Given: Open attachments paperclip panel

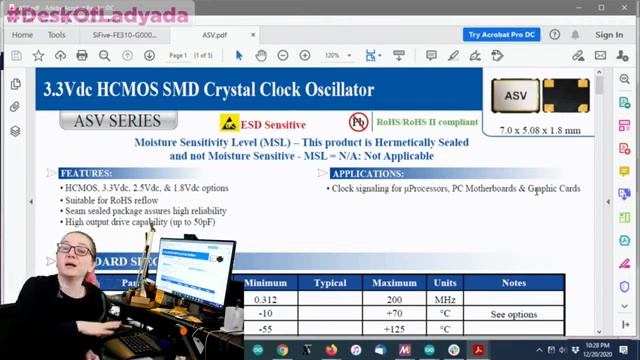Looking at the screenshot, I should pyautogui.click(x=16, y=107).
